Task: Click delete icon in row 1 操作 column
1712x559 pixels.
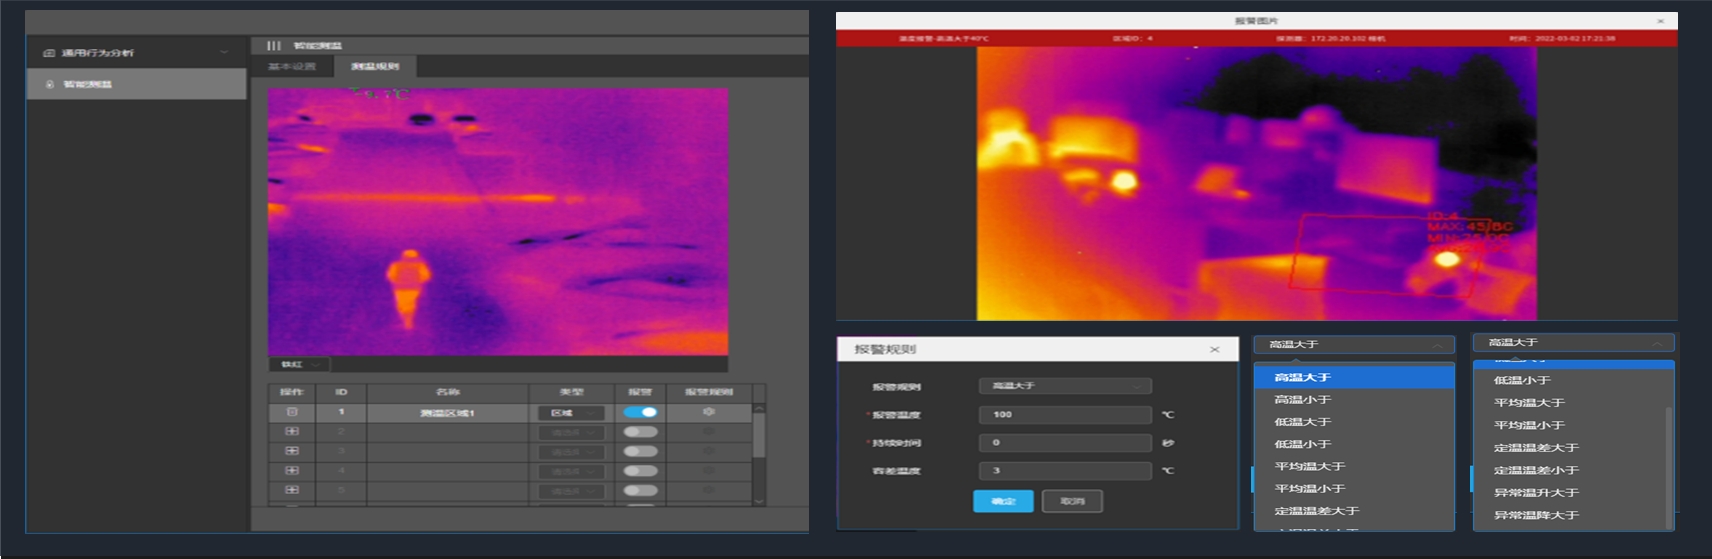Action: (292, 412)
